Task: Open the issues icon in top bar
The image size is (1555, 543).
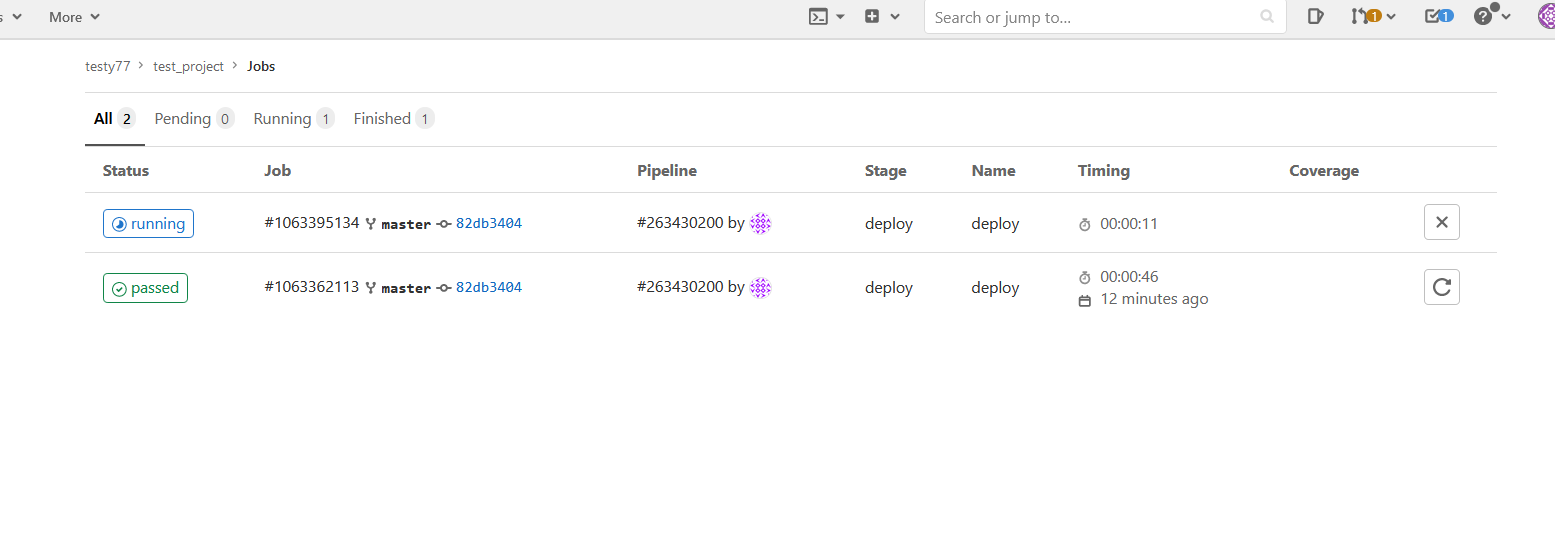Action: pos(1315,16)
